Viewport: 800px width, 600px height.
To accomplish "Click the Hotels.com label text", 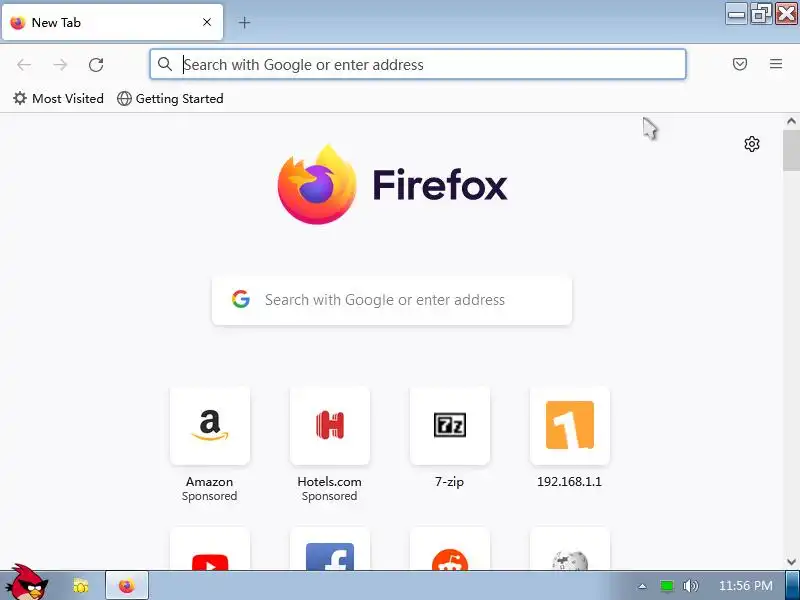I will click(x=330, y=482).
